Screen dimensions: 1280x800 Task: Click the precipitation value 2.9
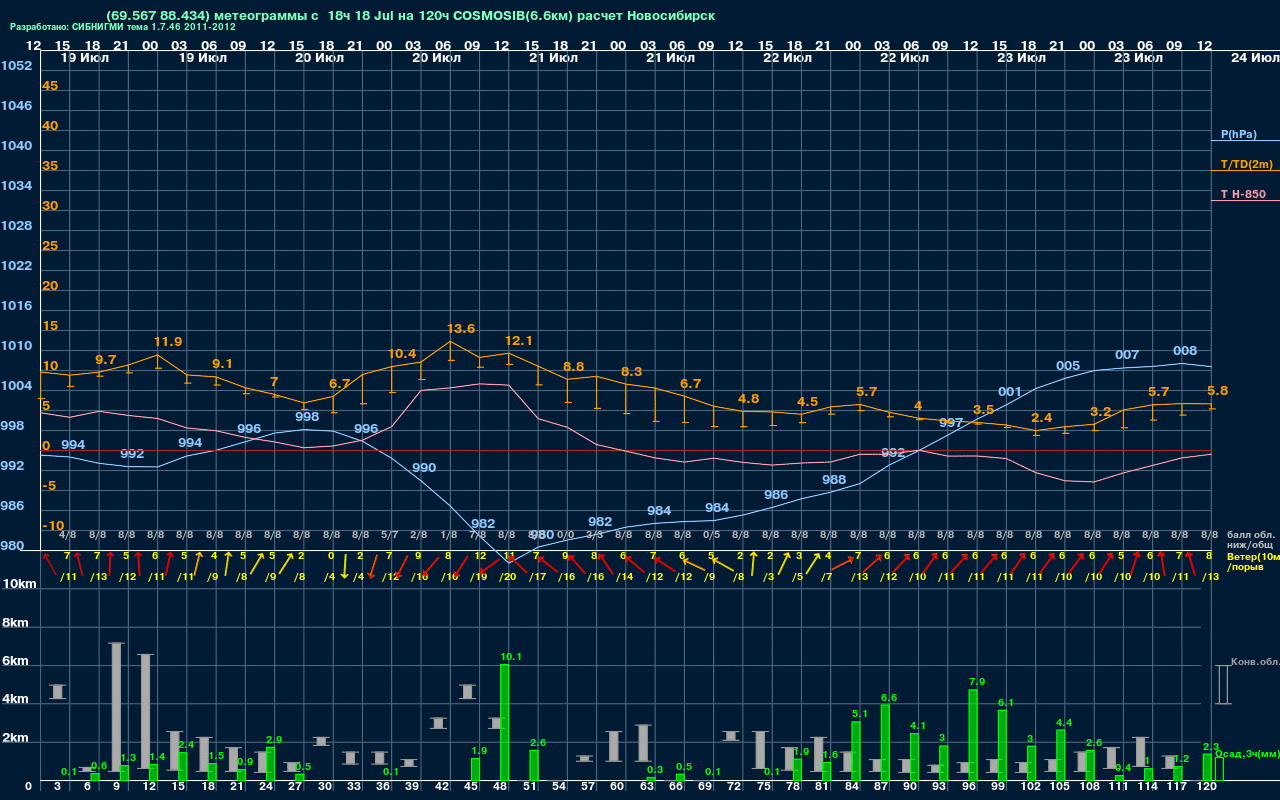click(x=274, y=739)
